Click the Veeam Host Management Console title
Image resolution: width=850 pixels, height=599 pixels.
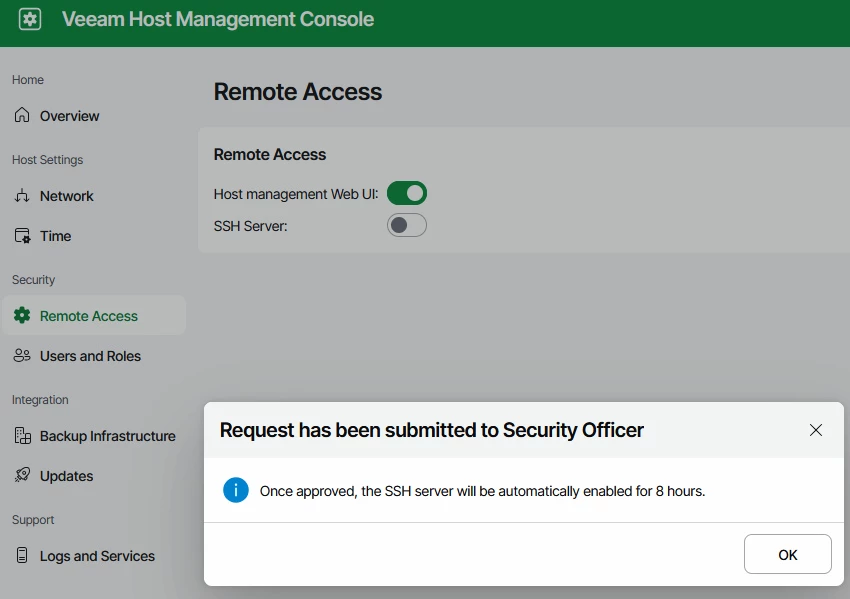click(218, 19)
